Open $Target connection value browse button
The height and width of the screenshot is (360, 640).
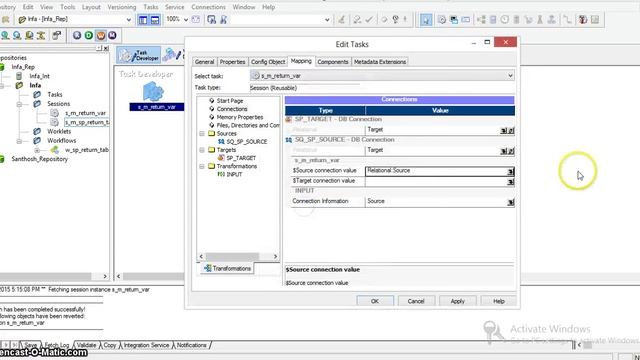pyautogui.click(x=510, y=182)
